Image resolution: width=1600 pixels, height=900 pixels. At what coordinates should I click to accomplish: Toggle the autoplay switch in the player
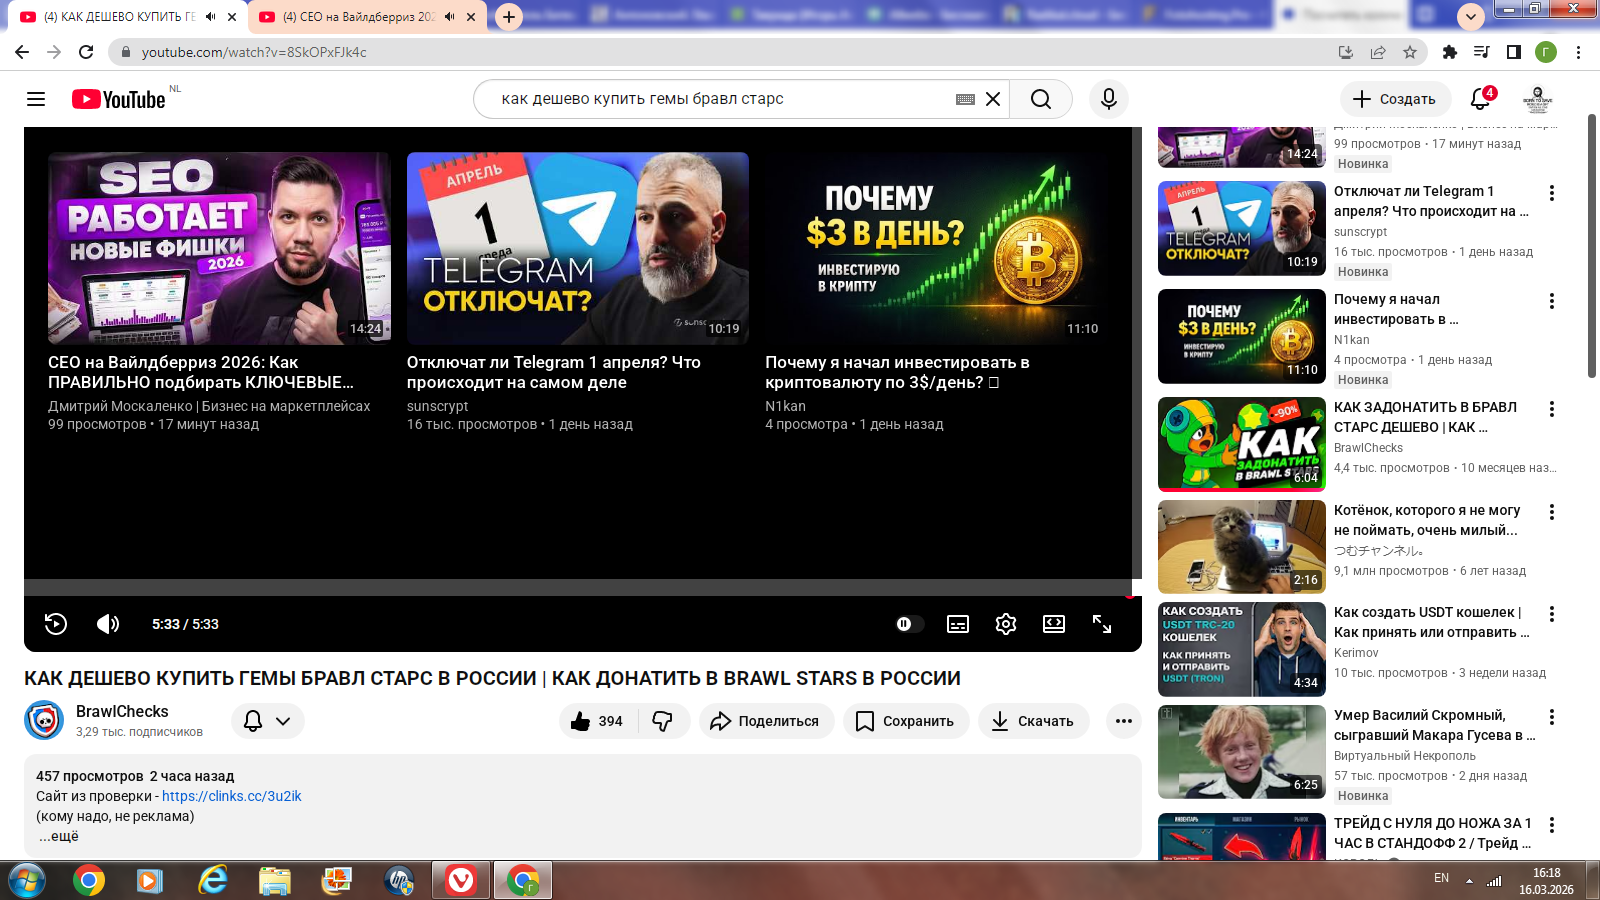click(908, 624)
